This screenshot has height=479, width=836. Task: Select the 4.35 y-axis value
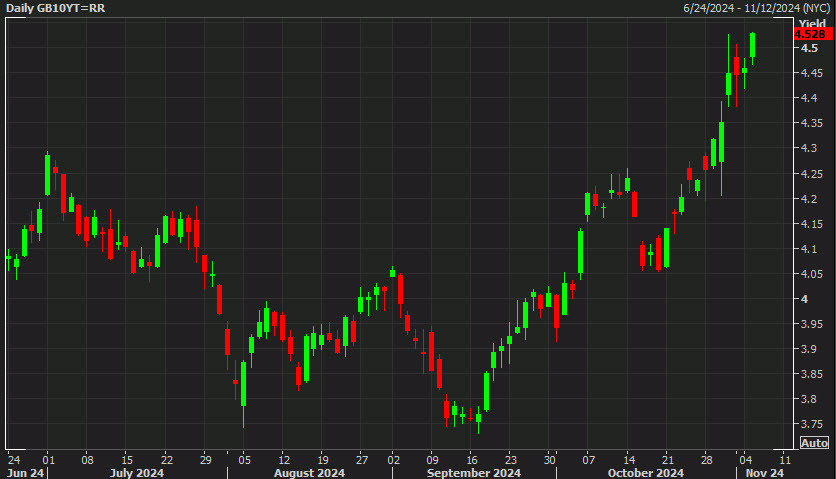pos(811,123)
